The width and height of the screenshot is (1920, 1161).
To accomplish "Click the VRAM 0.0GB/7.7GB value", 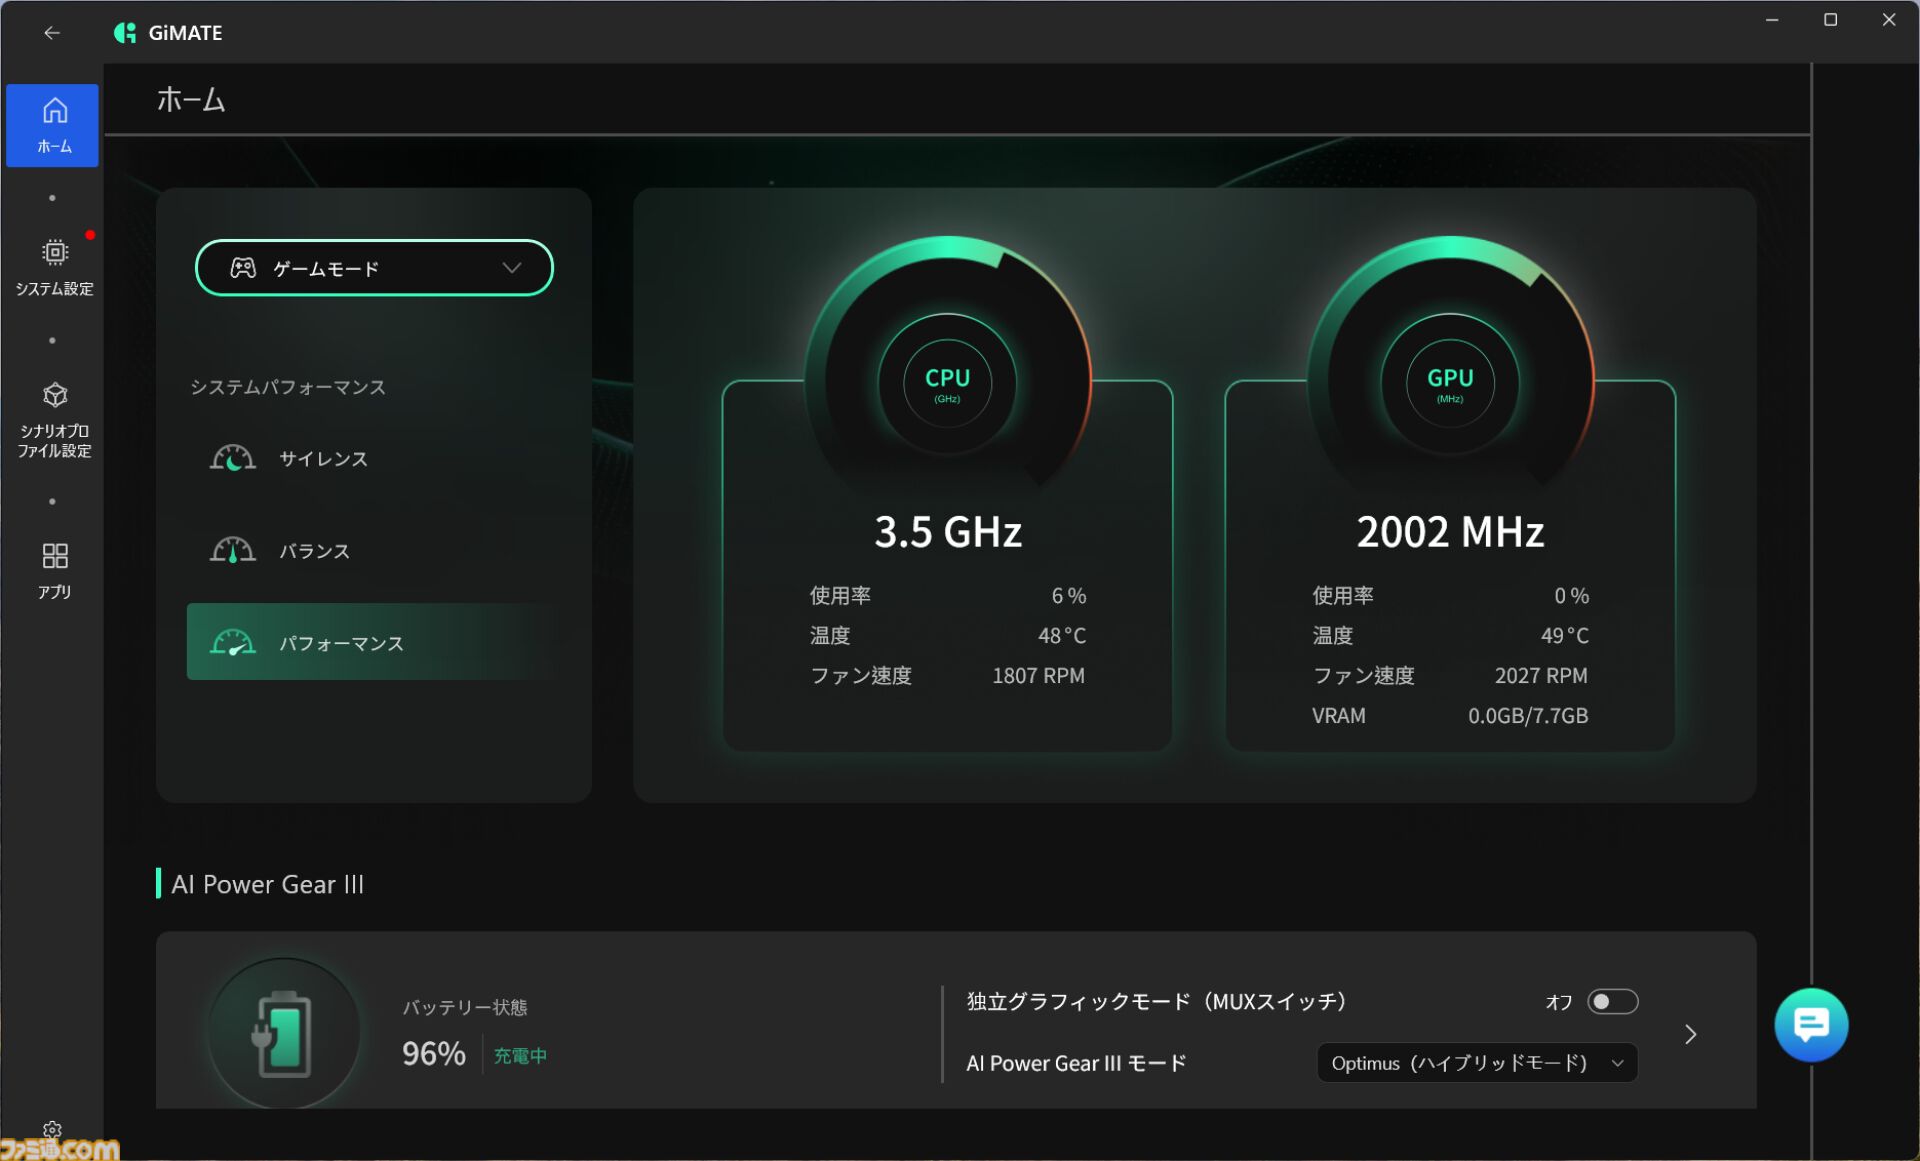I will coord(1528,716).
